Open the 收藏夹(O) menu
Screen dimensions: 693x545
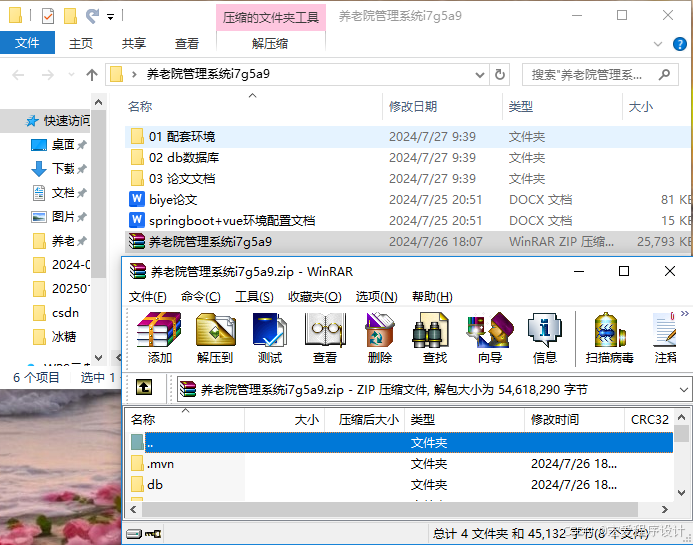click(315, 297)
